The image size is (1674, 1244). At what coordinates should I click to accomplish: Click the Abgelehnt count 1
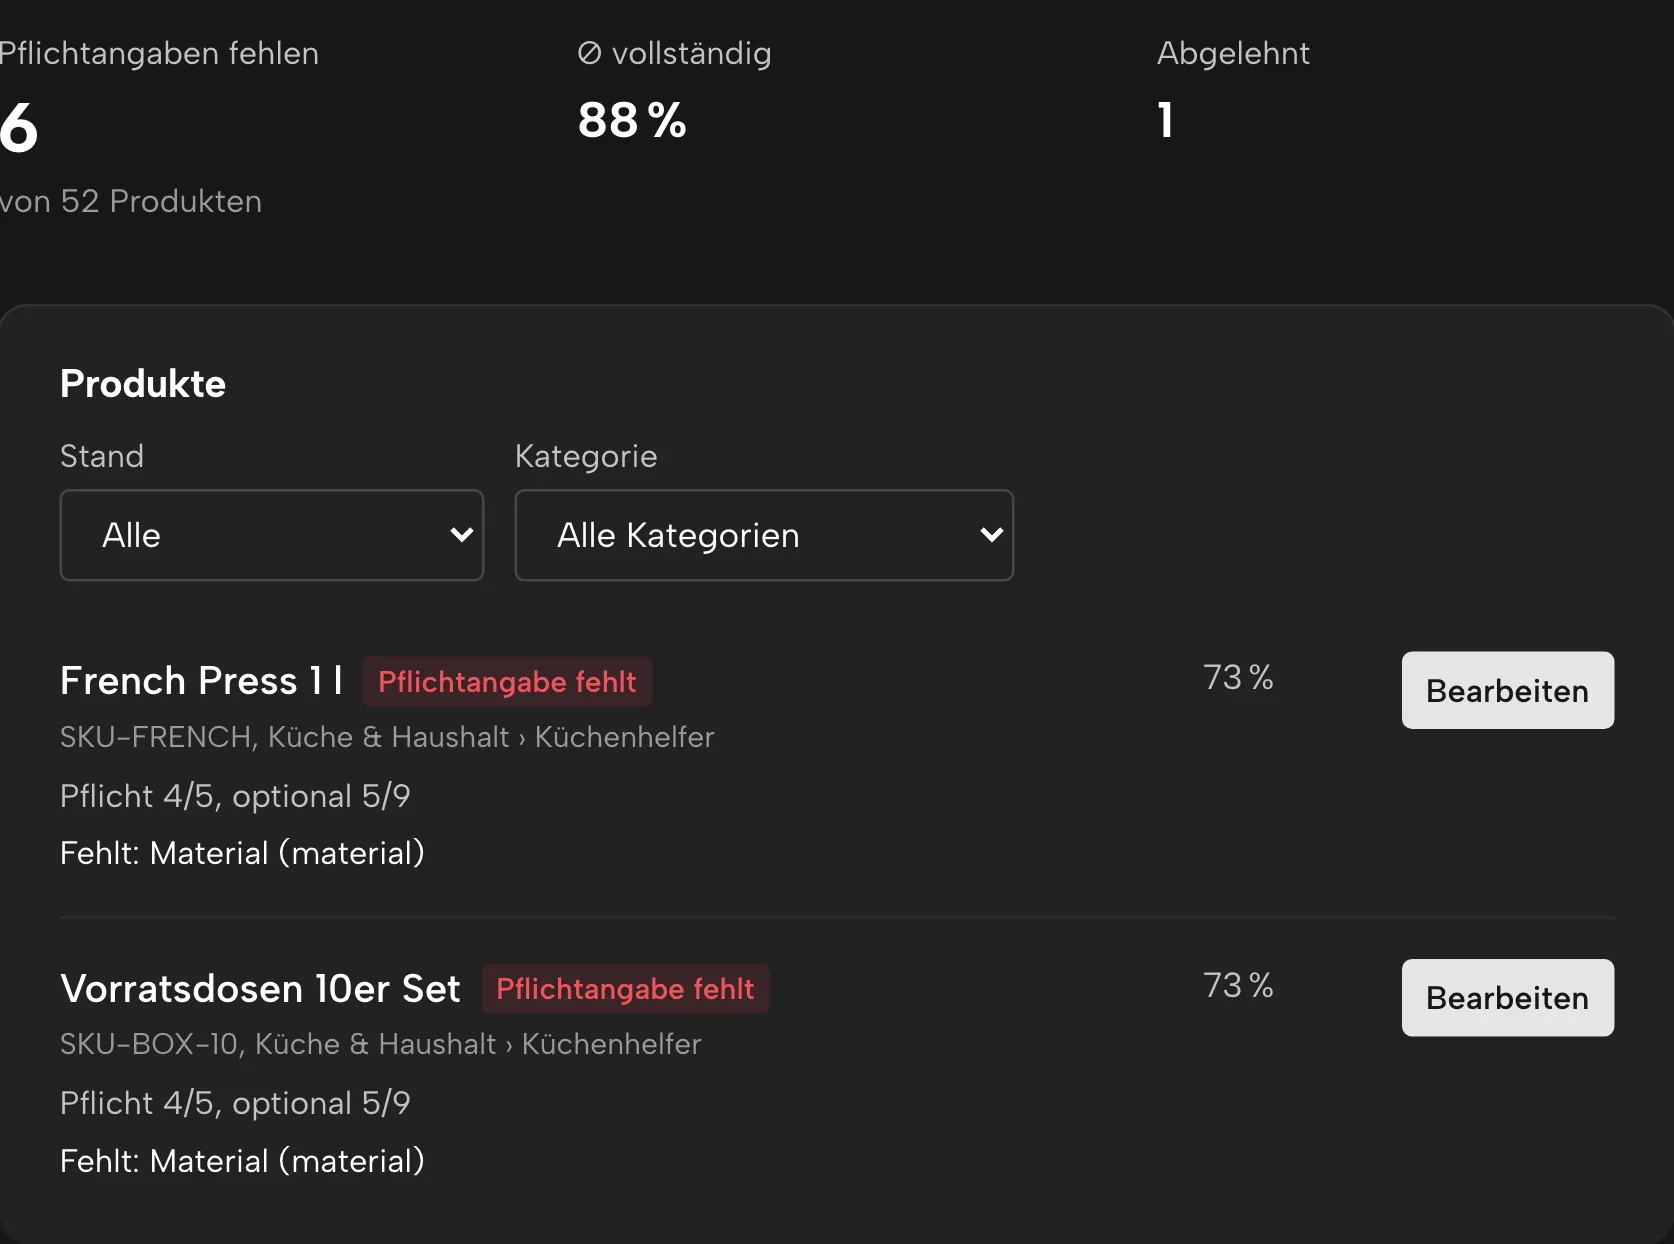pos(1166,120)
